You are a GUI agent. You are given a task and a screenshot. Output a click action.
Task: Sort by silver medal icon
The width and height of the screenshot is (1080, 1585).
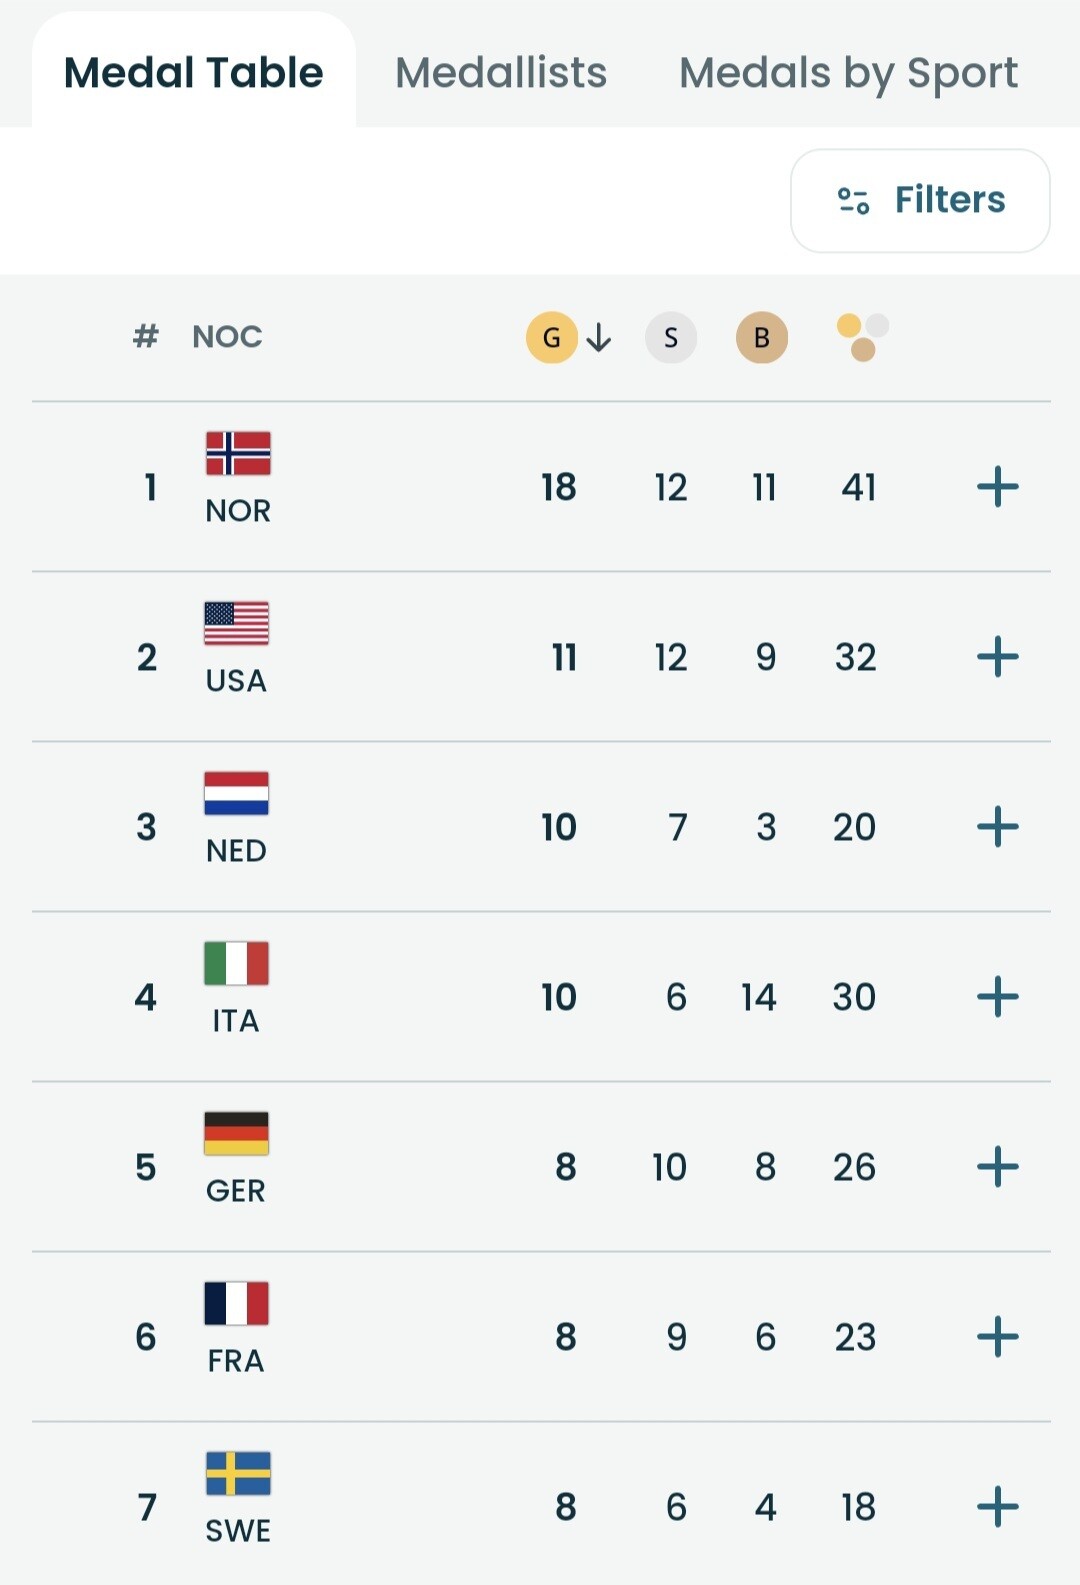(671, 338)
